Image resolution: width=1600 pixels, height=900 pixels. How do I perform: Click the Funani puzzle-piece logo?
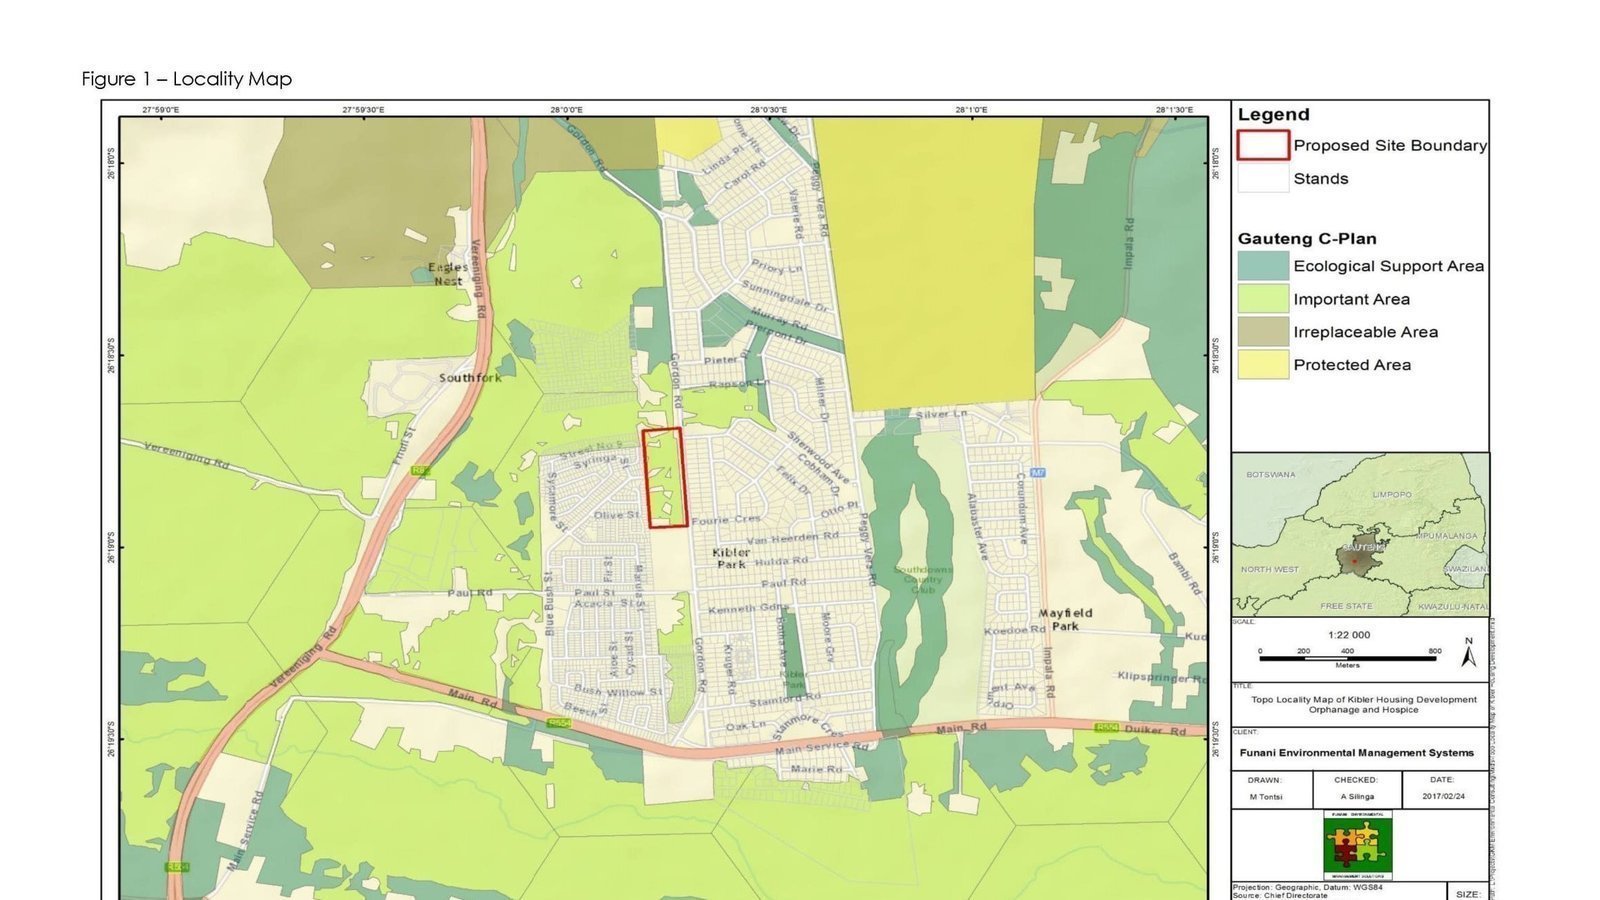pos(1357,844)
